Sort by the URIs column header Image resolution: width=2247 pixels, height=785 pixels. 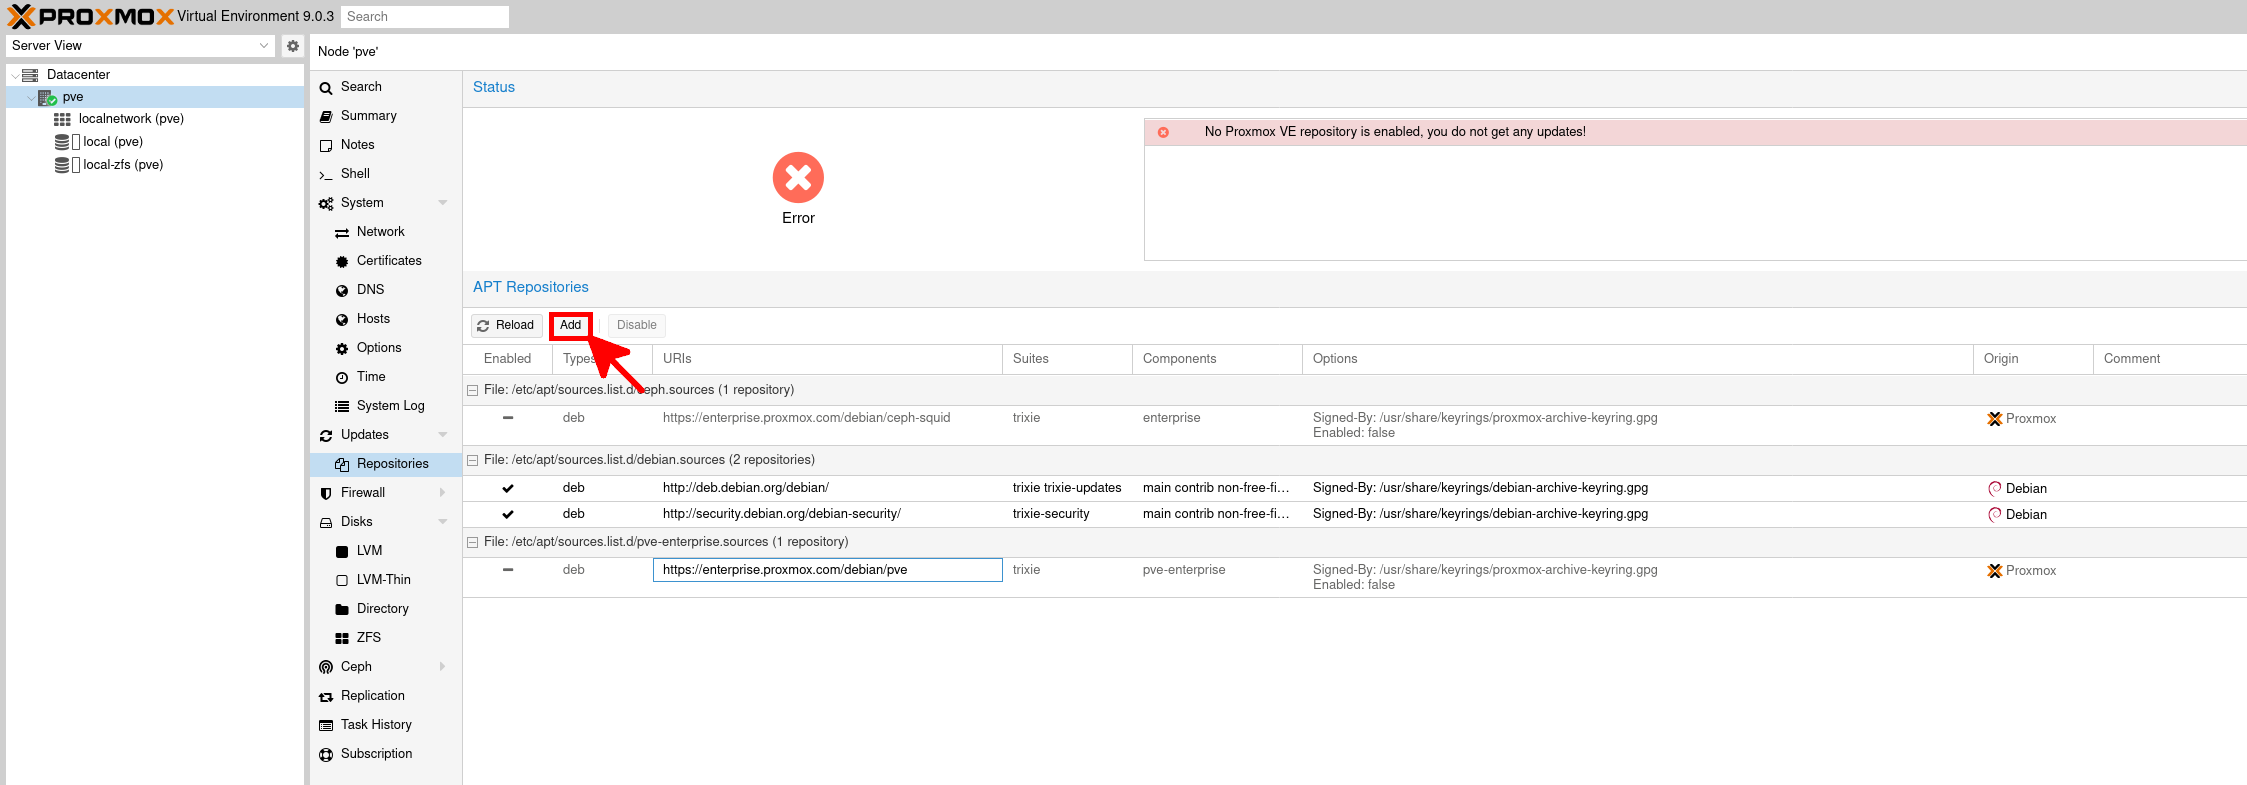(x=827, y=359)
